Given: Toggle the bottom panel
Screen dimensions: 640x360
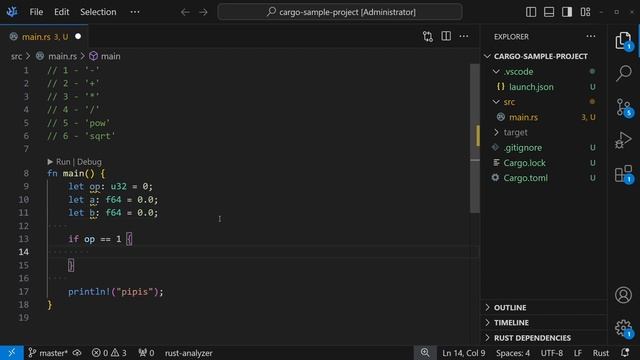Looking at the screenshot, I should 549,12.
